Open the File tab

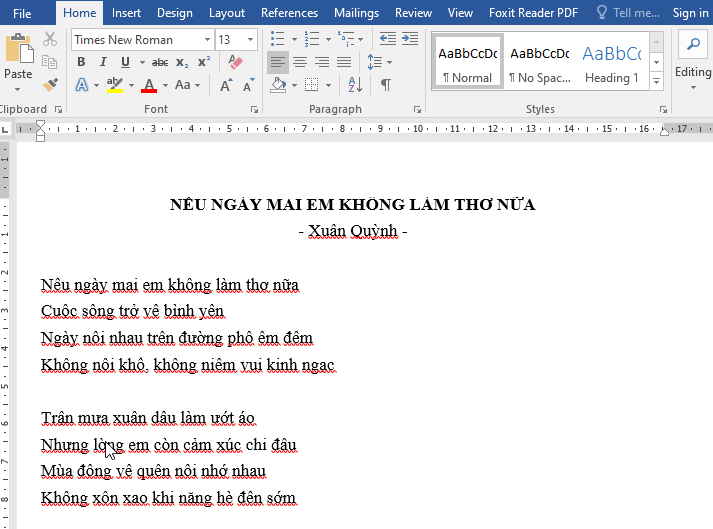[22, 13]
